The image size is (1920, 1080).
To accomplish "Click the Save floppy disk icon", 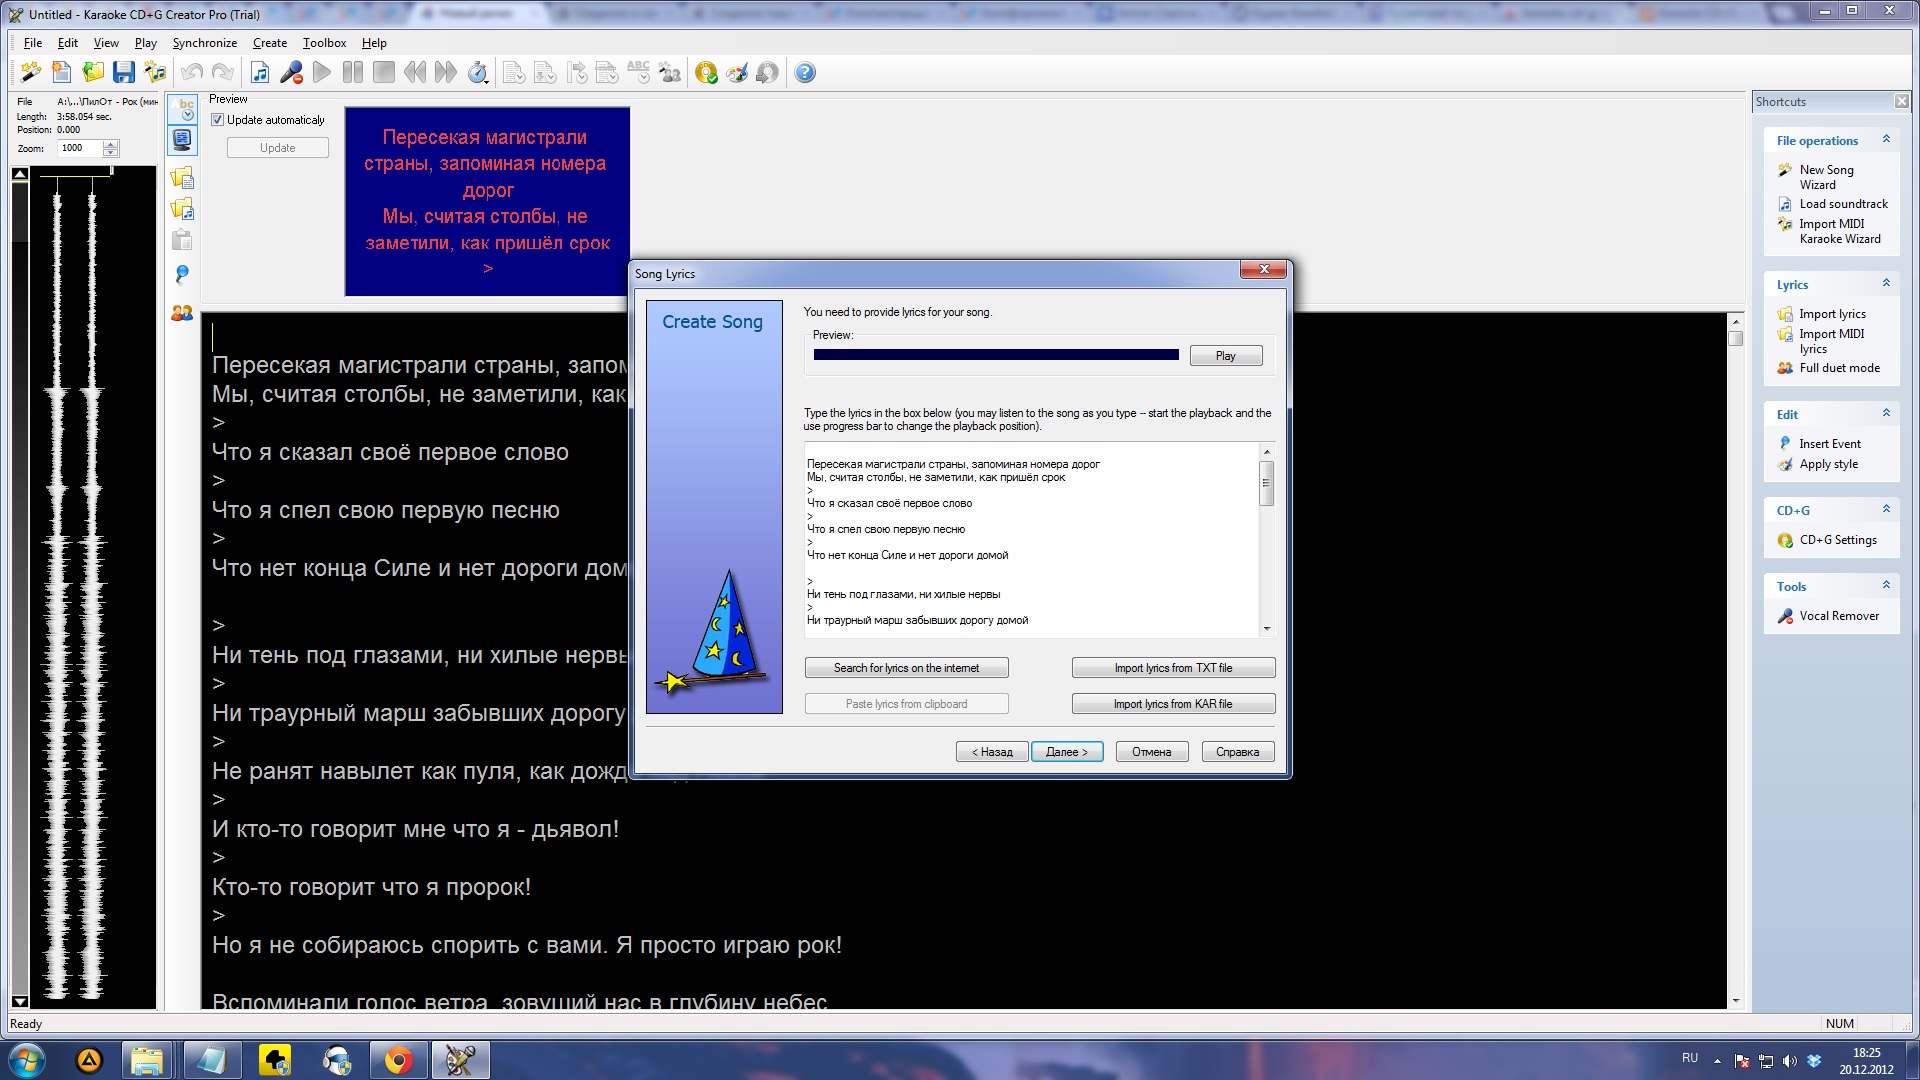I will pyautogui.click(x=124, y=72).
